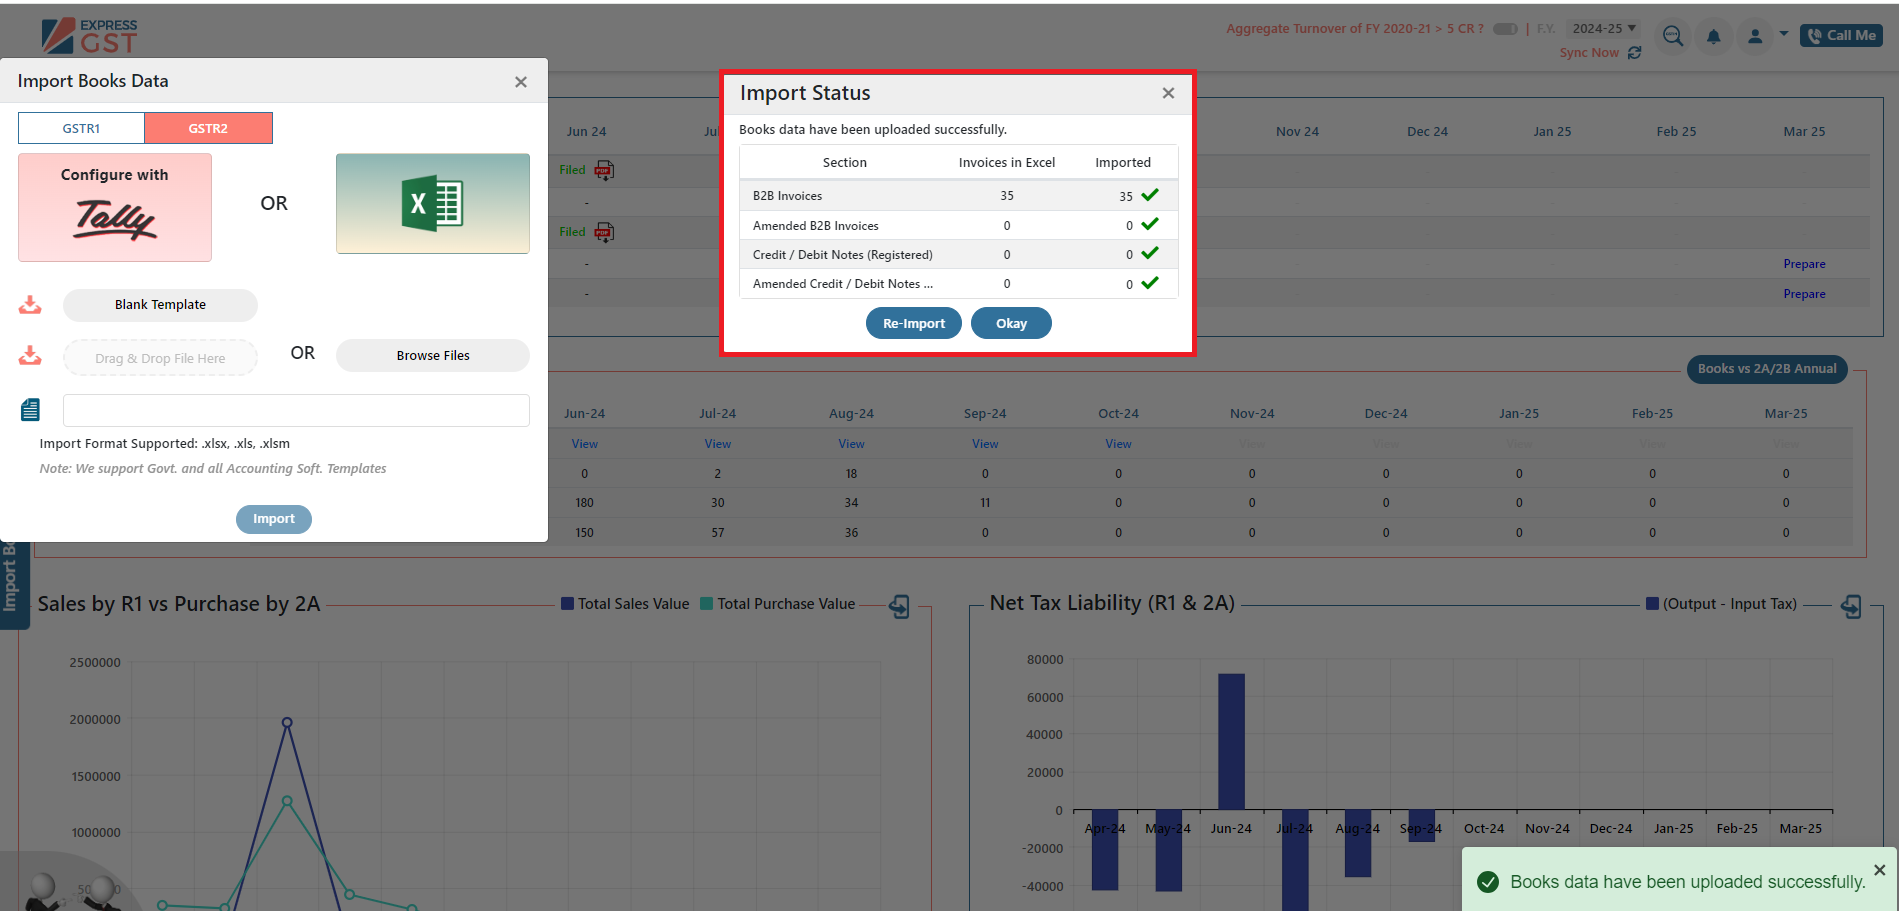The height and width of the screenshot is (911, 1899).
Task: Click the View link under Oct-24
Action: [1118, 444]
